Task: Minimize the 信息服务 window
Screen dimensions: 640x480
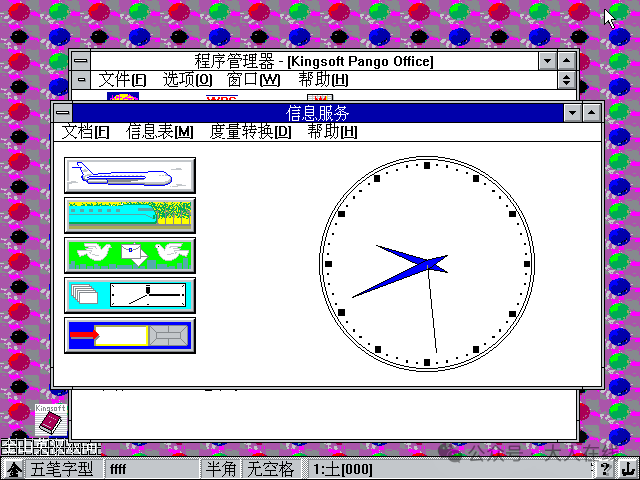Action: point(573,113)
